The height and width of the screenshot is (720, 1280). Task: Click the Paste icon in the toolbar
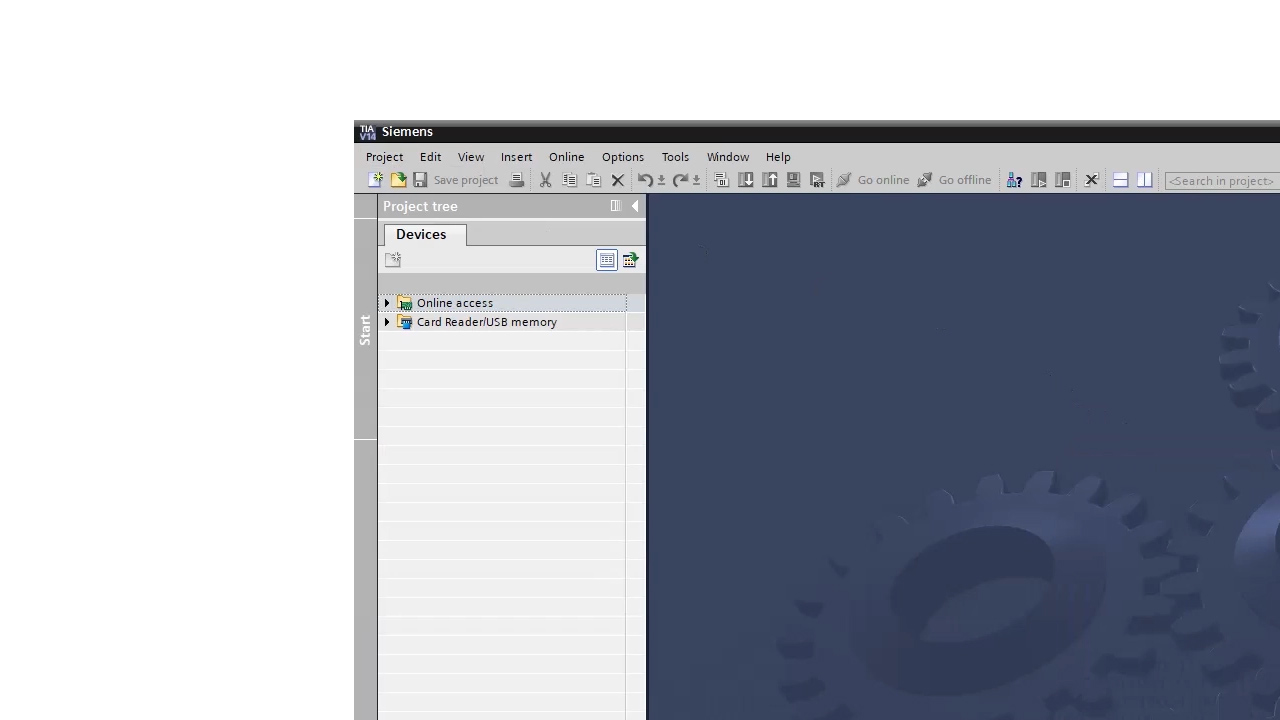593,179
